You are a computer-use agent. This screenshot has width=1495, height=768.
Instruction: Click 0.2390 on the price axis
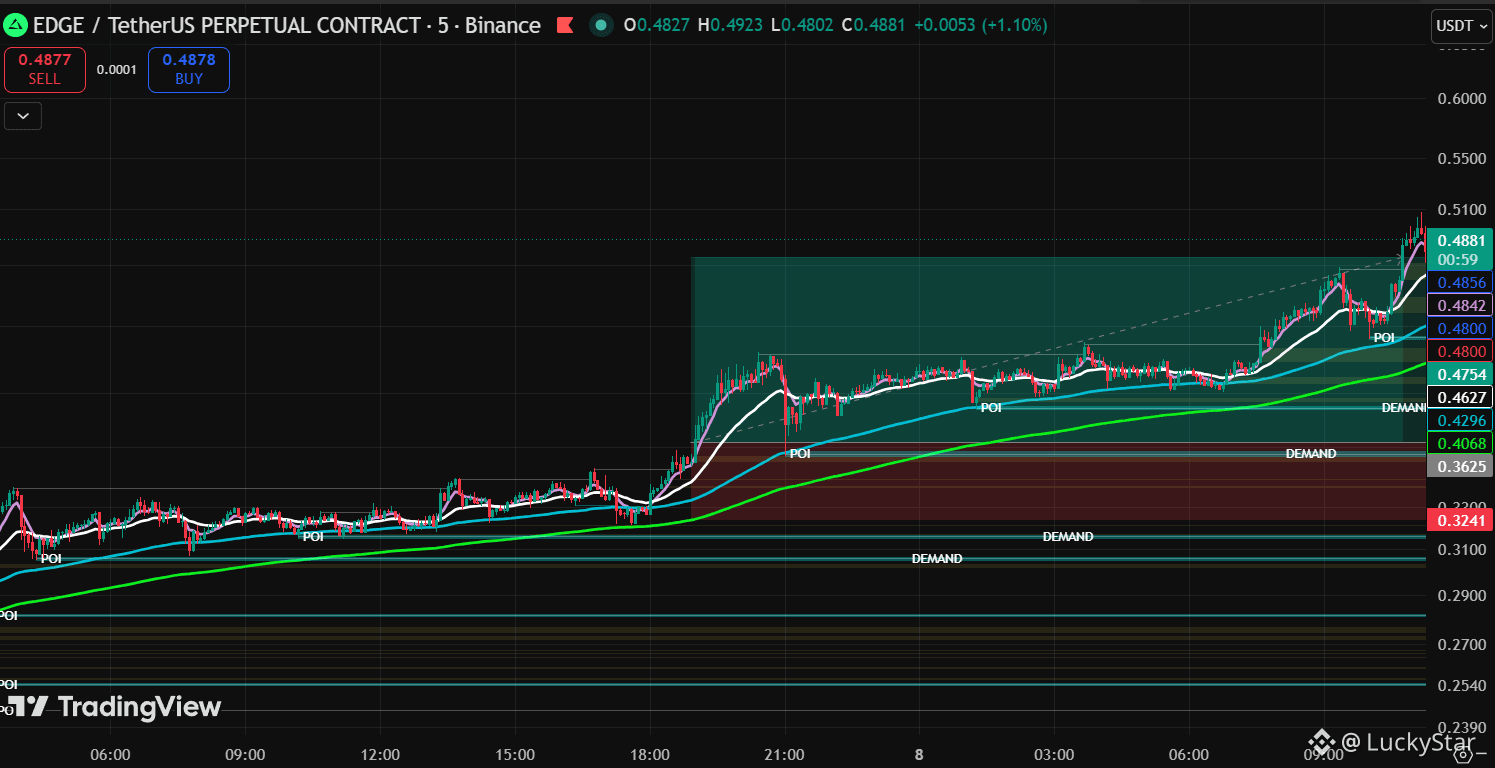pyautogui.click(x=1461, y=727)
